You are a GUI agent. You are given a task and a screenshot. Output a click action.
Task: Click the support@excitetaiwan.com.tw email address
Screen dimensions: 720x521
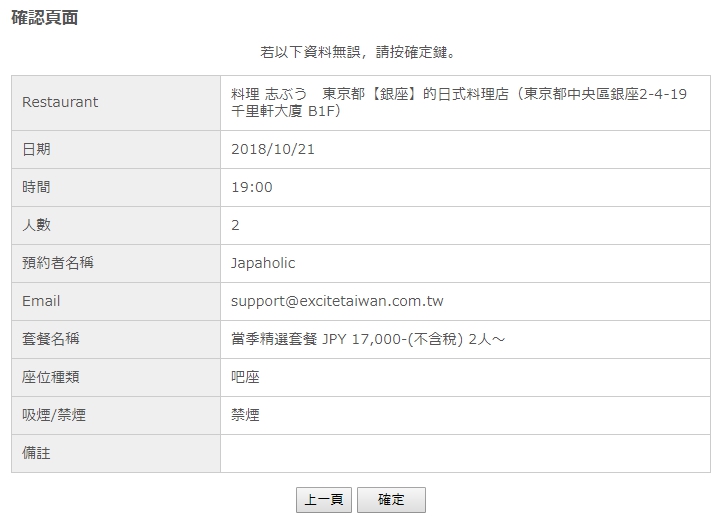pos(337,301)
